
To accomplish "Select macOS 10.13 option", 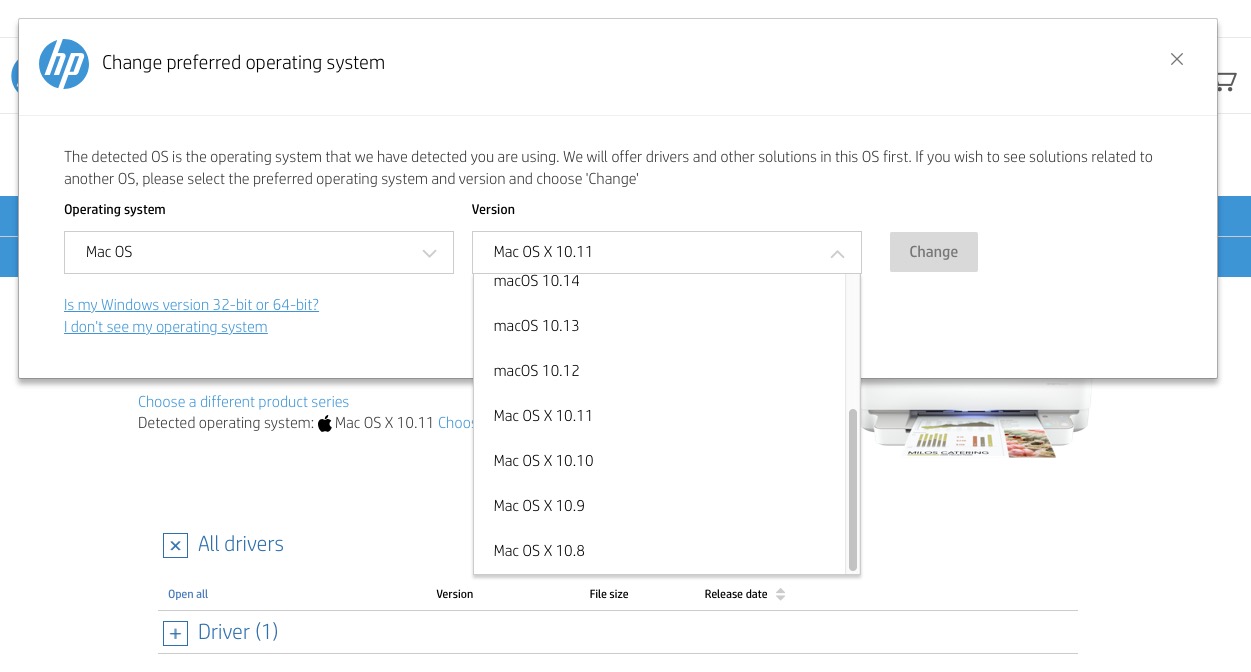I will (537, 326).
